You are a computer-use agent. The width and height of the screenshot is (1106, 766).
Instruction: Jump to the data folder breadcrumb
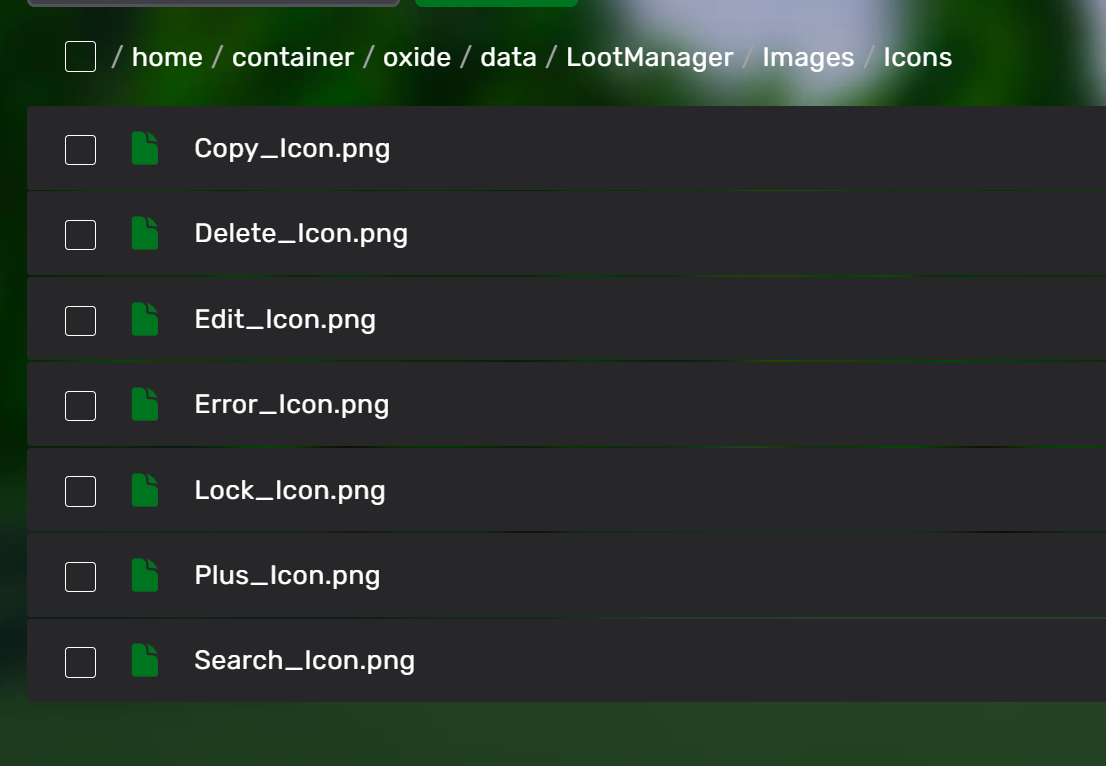(x=508, y=58)
